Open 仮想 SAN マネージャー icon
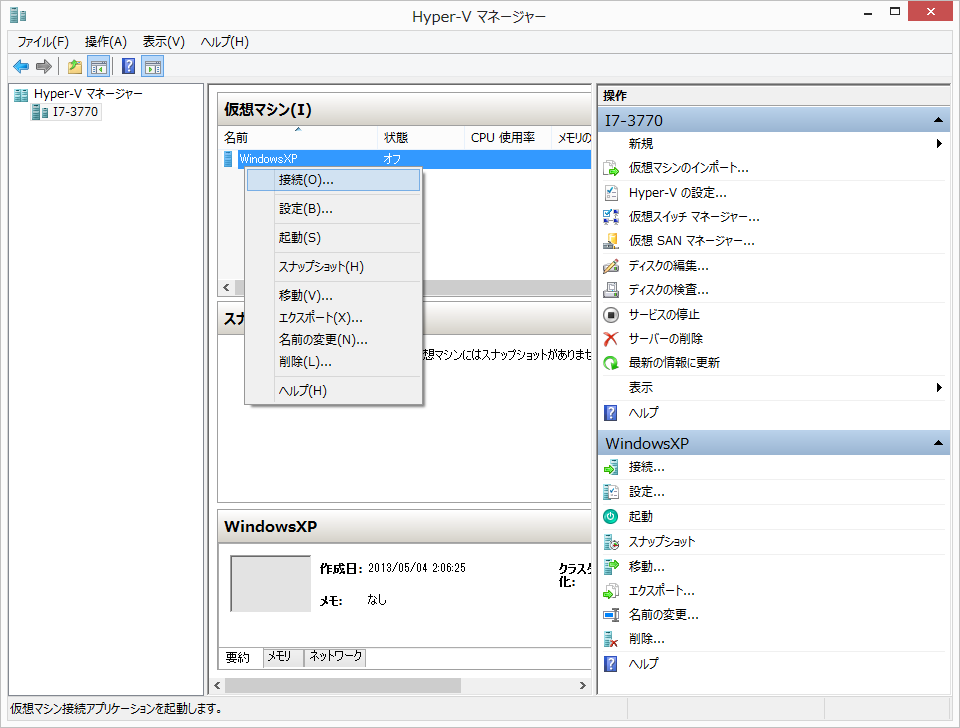 tap(611, 241)
